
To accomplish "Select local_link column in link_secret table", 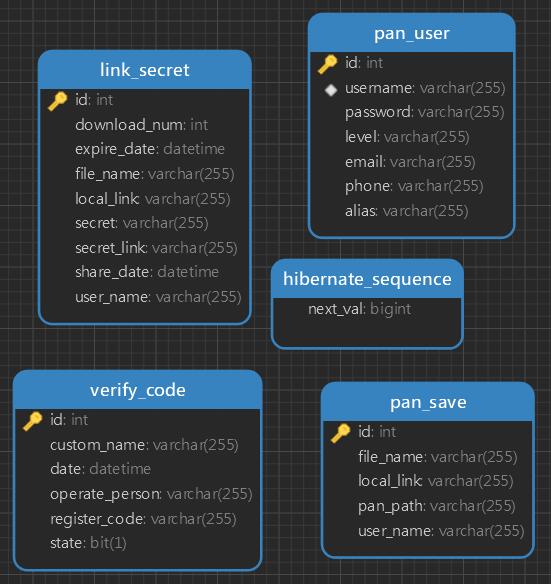I will 153,199.
